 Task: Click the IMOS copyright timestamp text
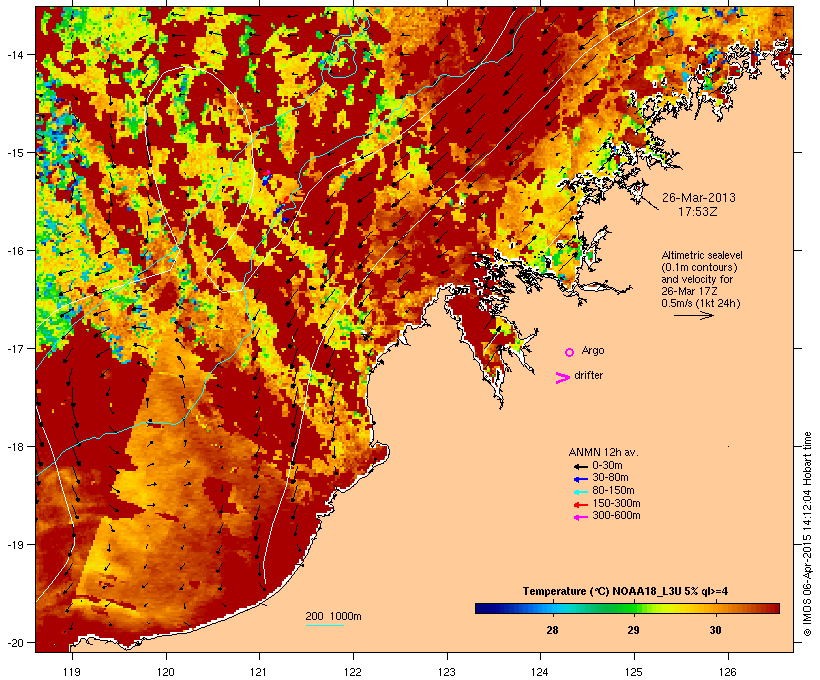click(x=807, y=534)
